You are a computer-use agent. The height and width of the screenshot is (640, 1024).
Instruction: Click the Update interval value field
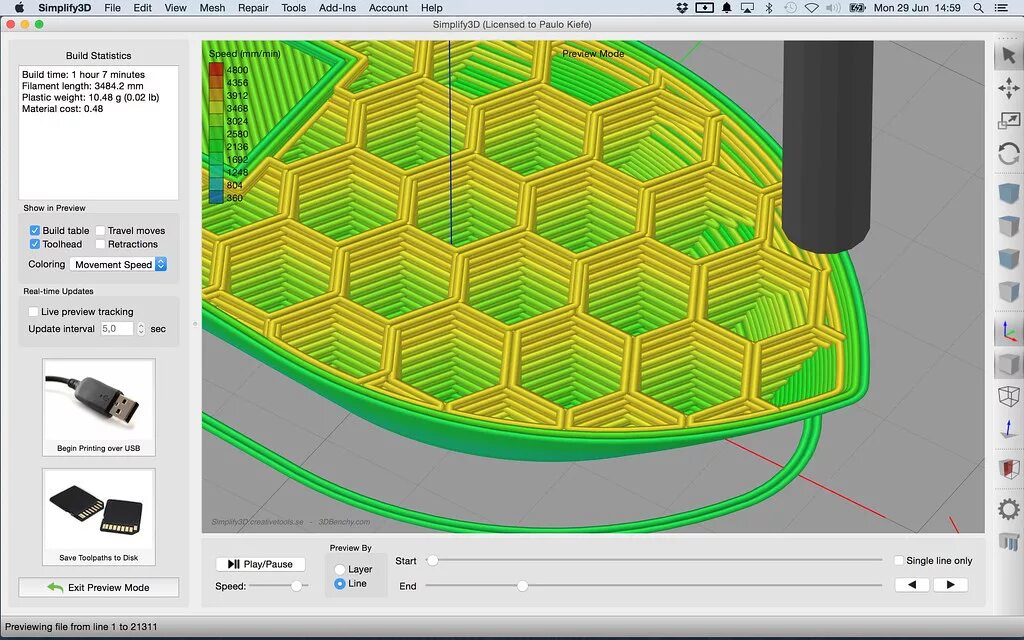pyautogui.click(x=117, y=328)
